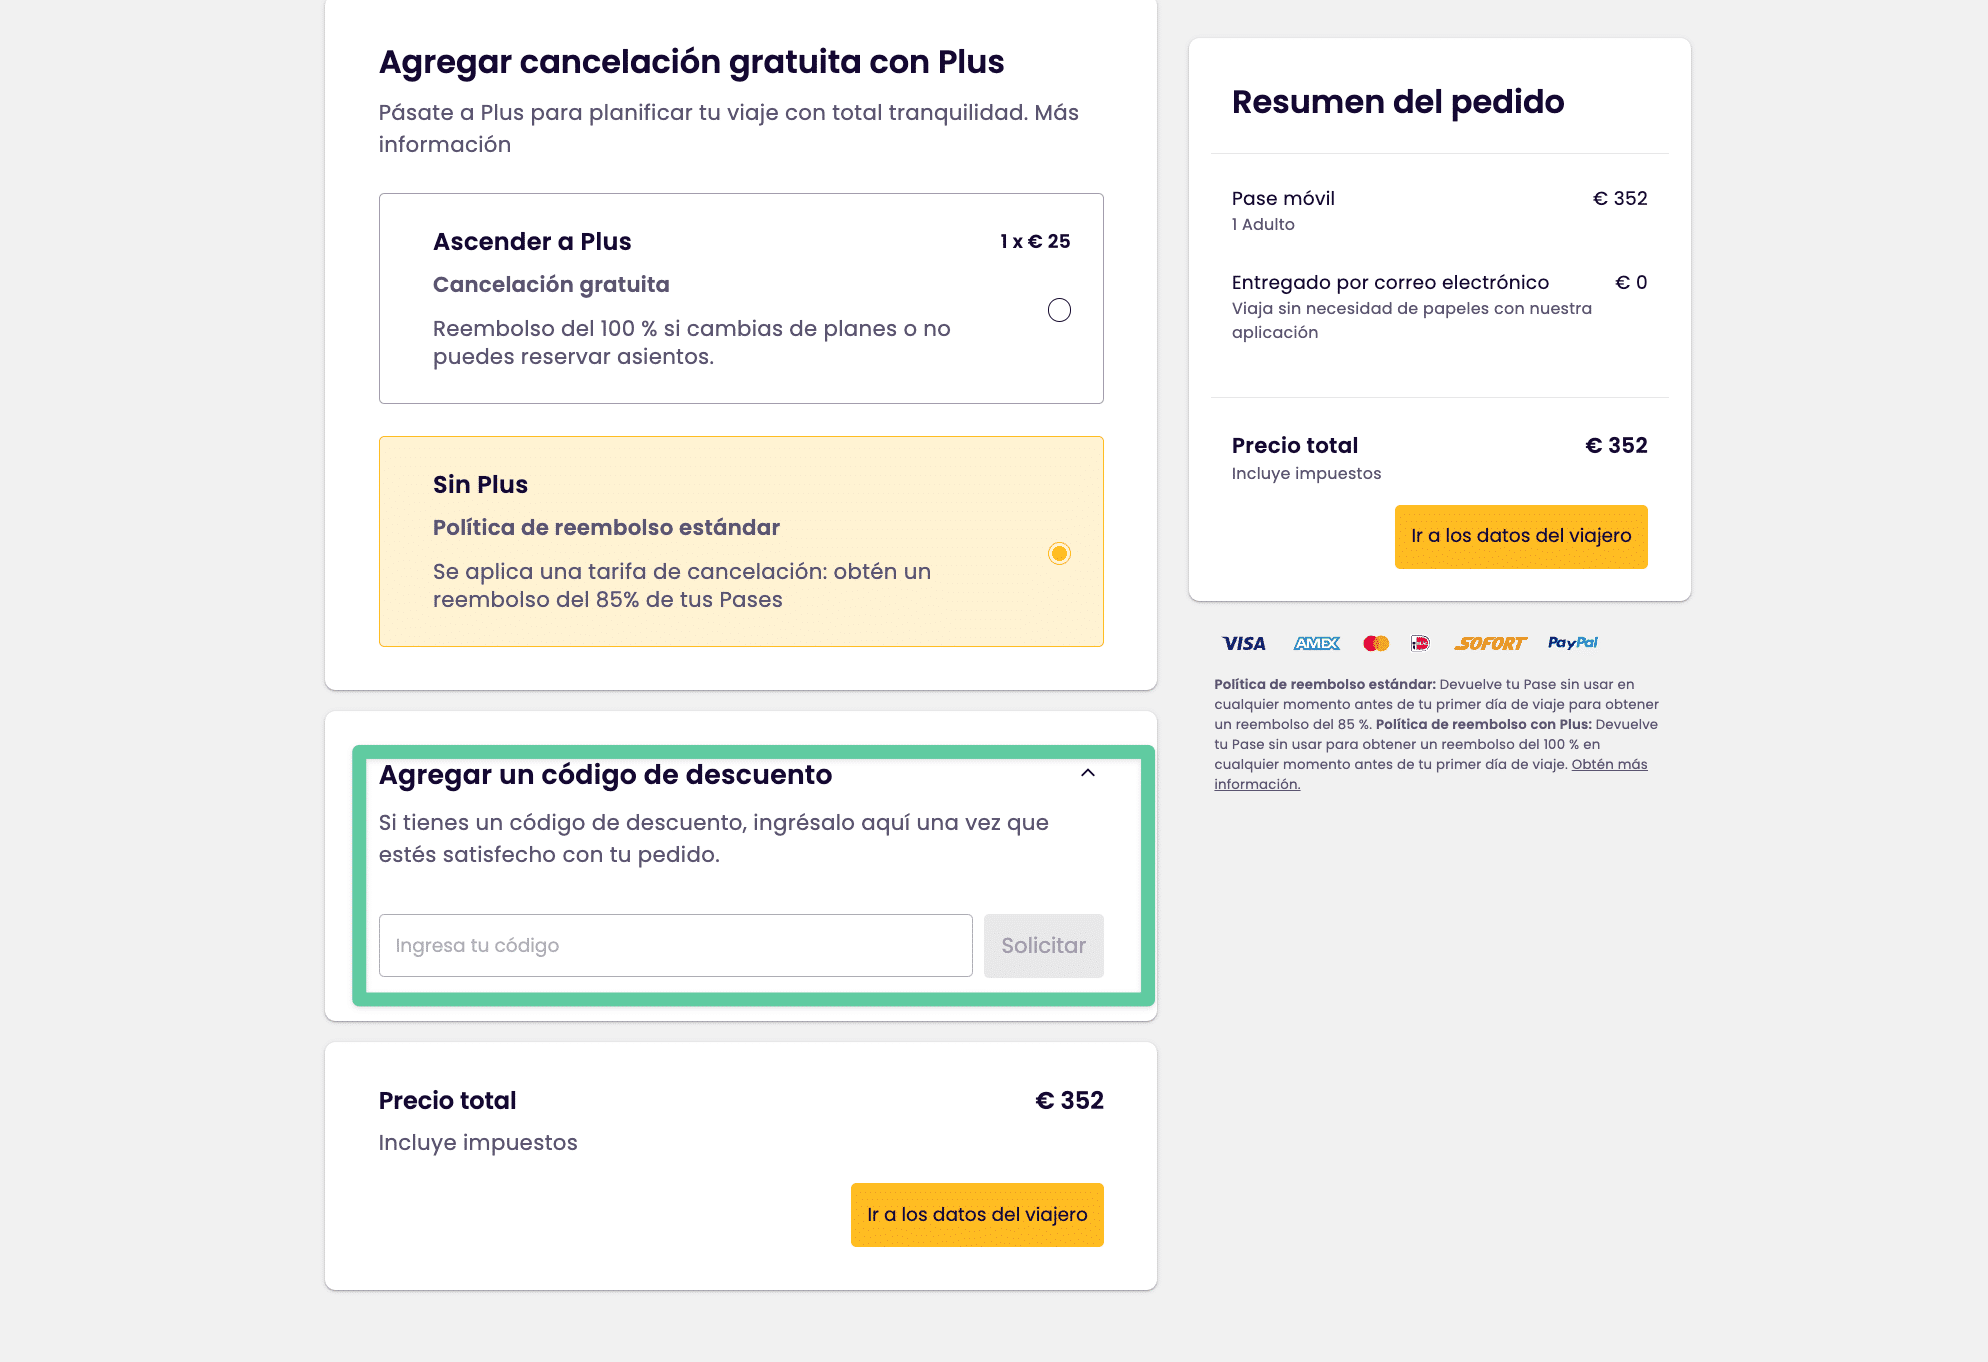Open the Más información link under Plus heading
This screenshot has width=1988, height=1362.
444,143
